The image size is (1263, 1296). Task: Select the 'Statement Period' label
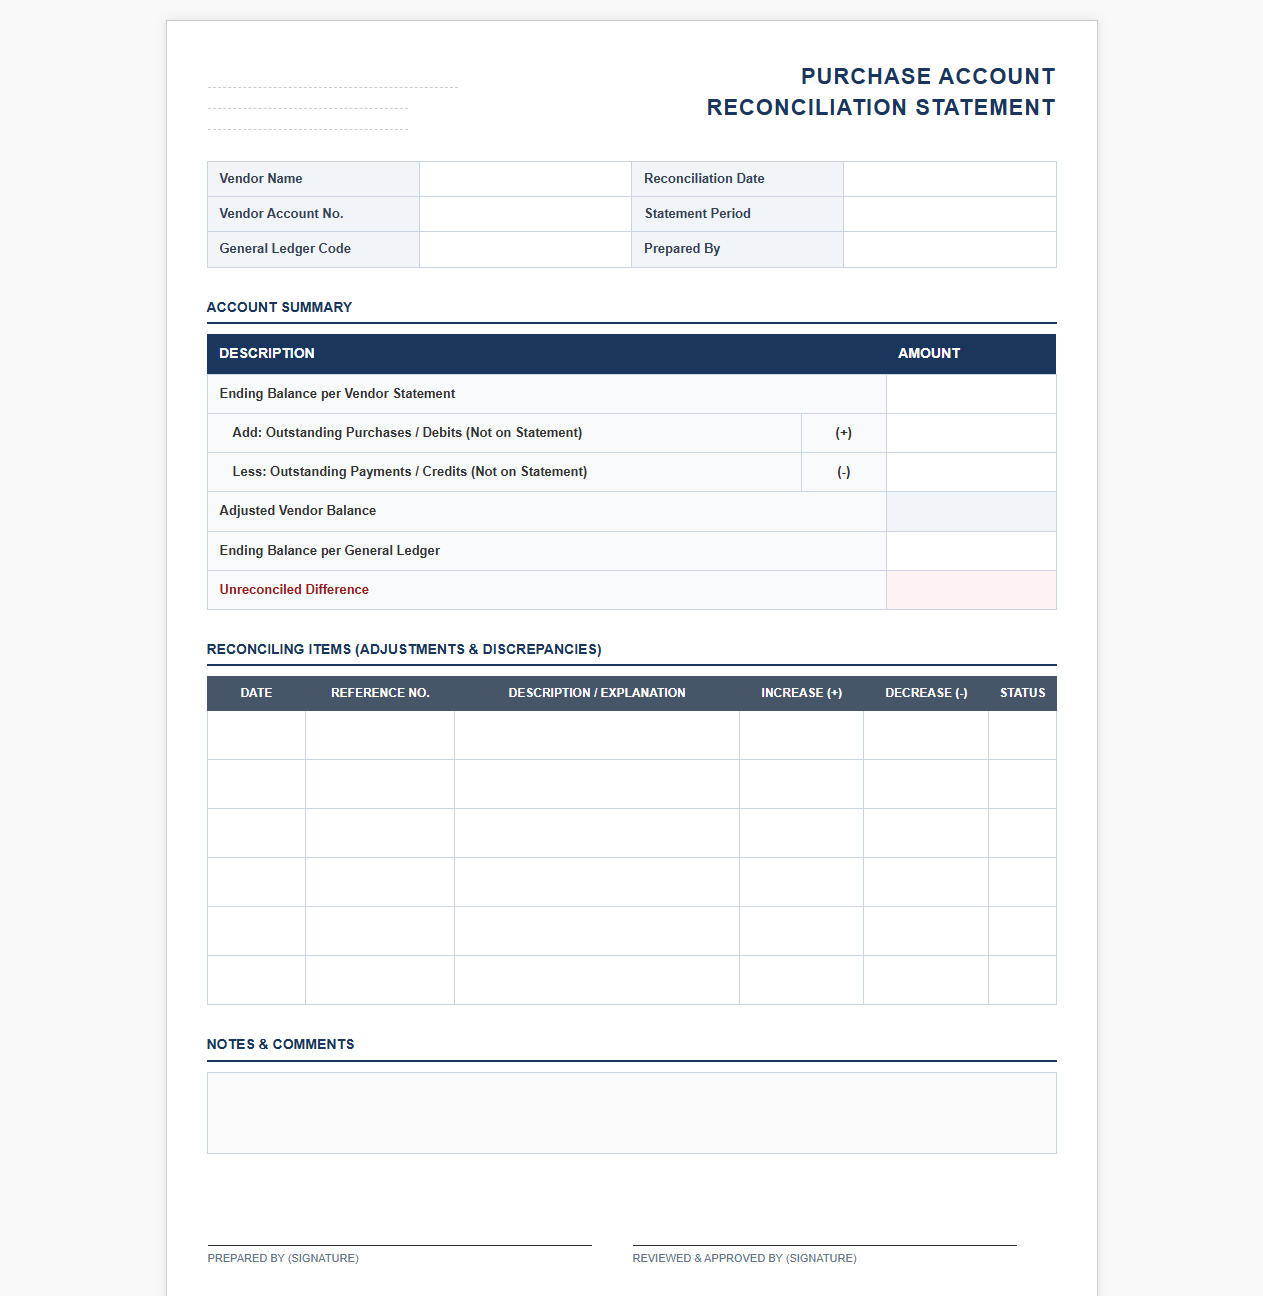pos(697,213)
